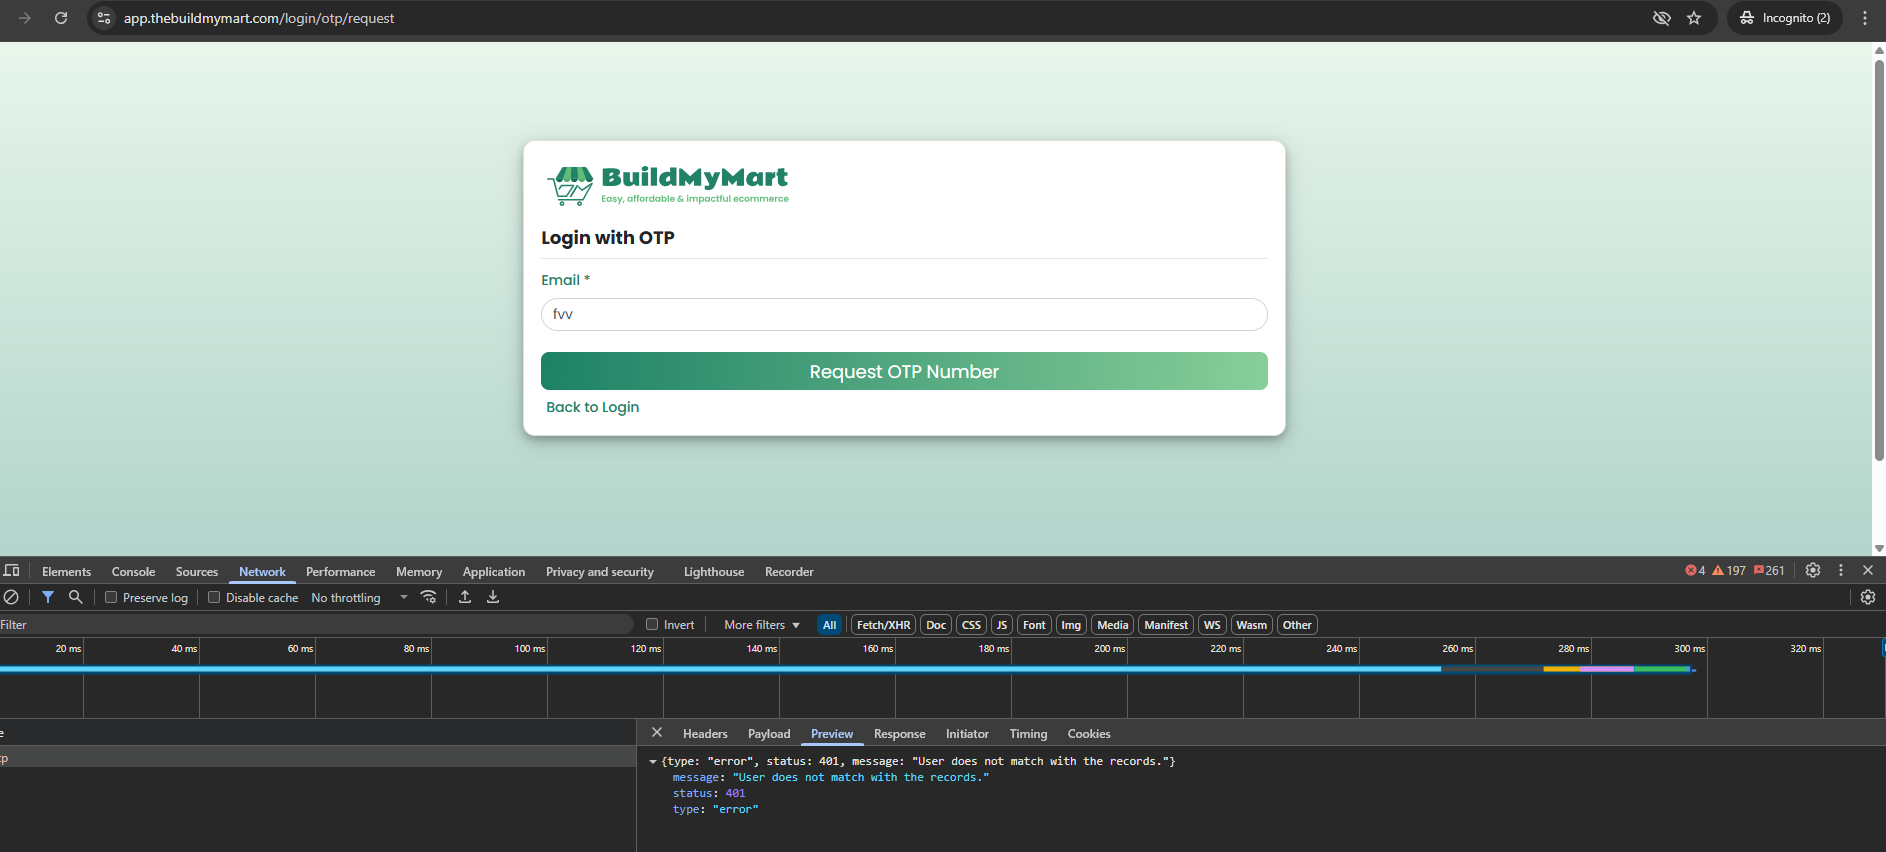This screenshot has width=1886, height=852.
Task: Open the third-party cookies blocked eye icon
Action: 1662,18
